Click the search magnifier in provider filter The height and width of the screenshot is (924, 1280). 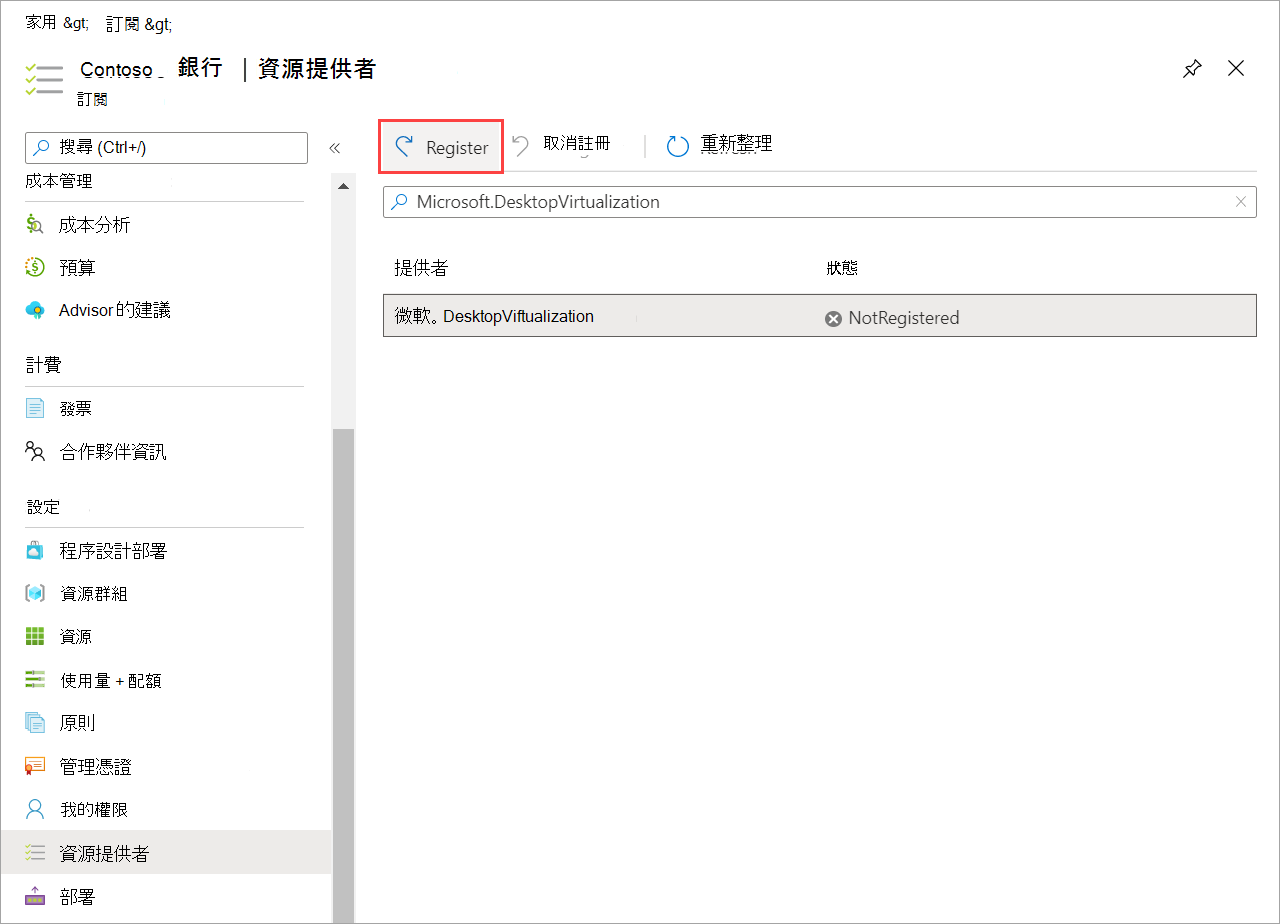[x=399, y=202]
